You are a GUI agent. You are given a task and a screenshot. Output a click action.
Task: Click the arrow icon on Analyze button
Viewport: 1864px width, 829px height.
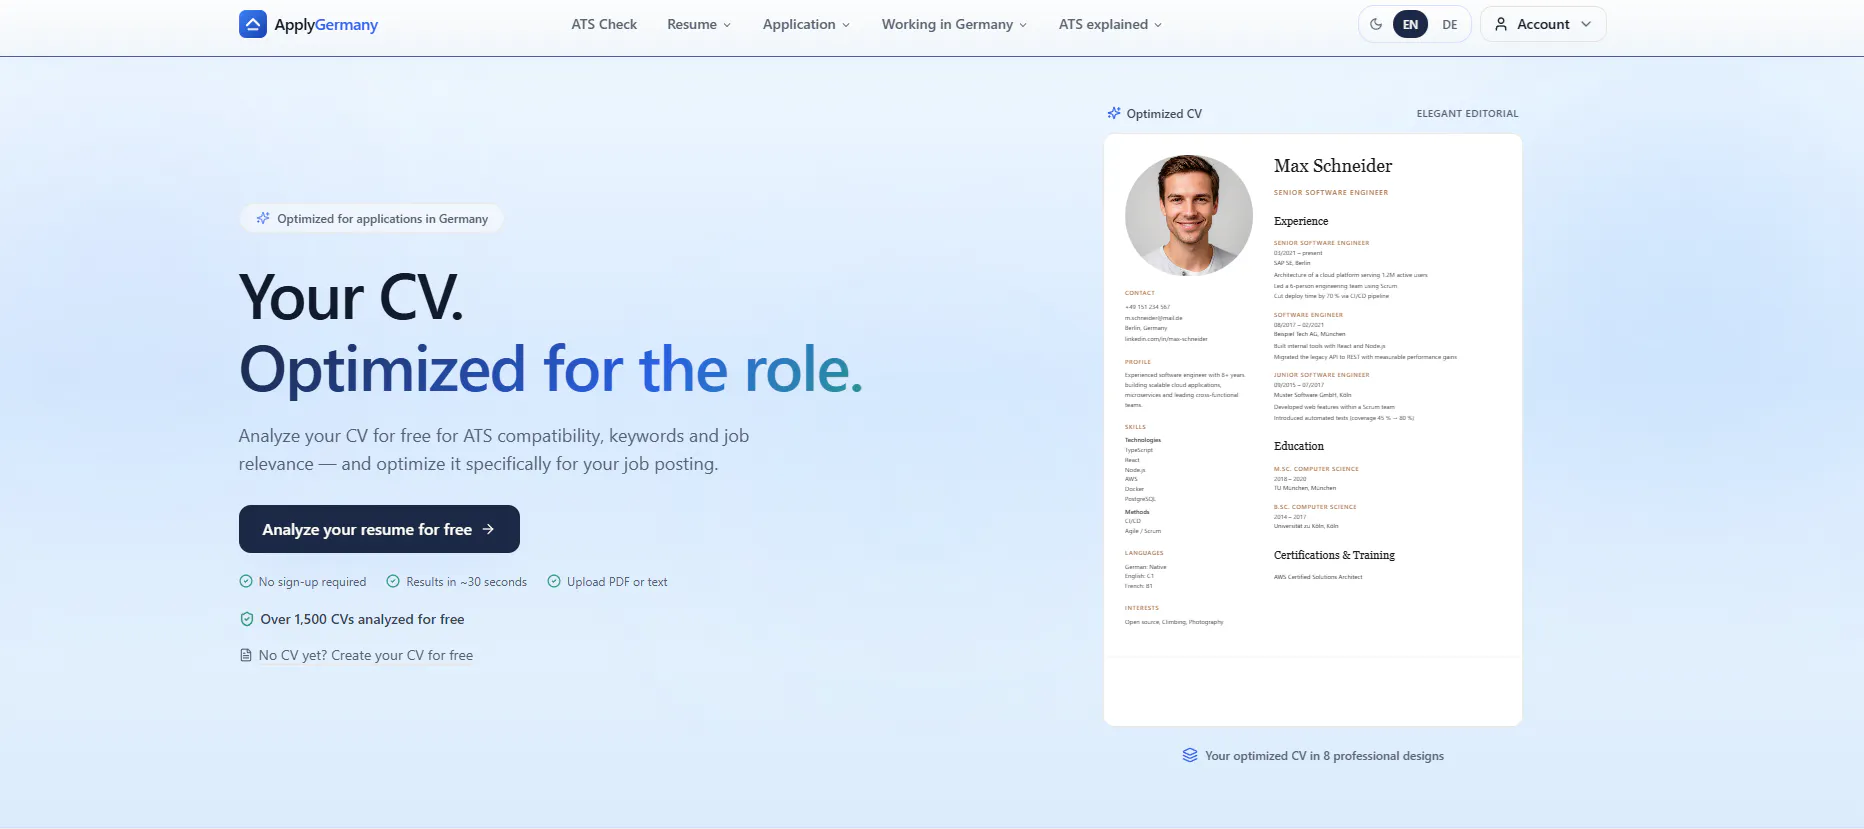click(x=488, y=529)
